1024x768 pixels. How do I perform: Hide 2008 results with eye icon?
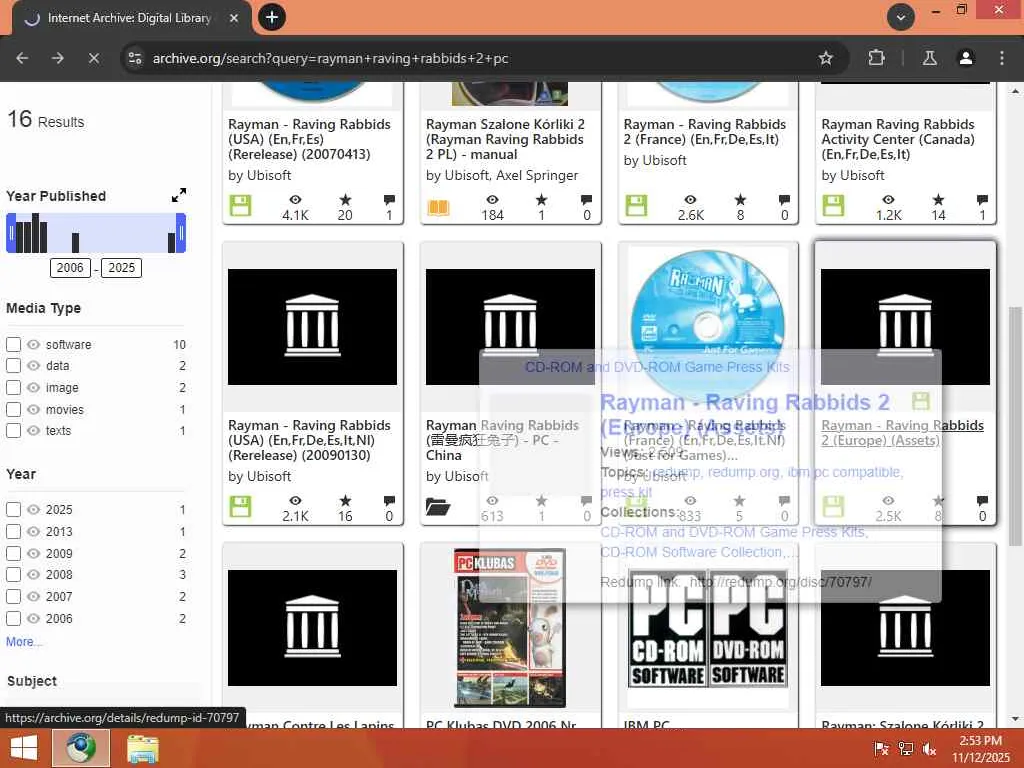pyautogui.click(x=33, y=575)
